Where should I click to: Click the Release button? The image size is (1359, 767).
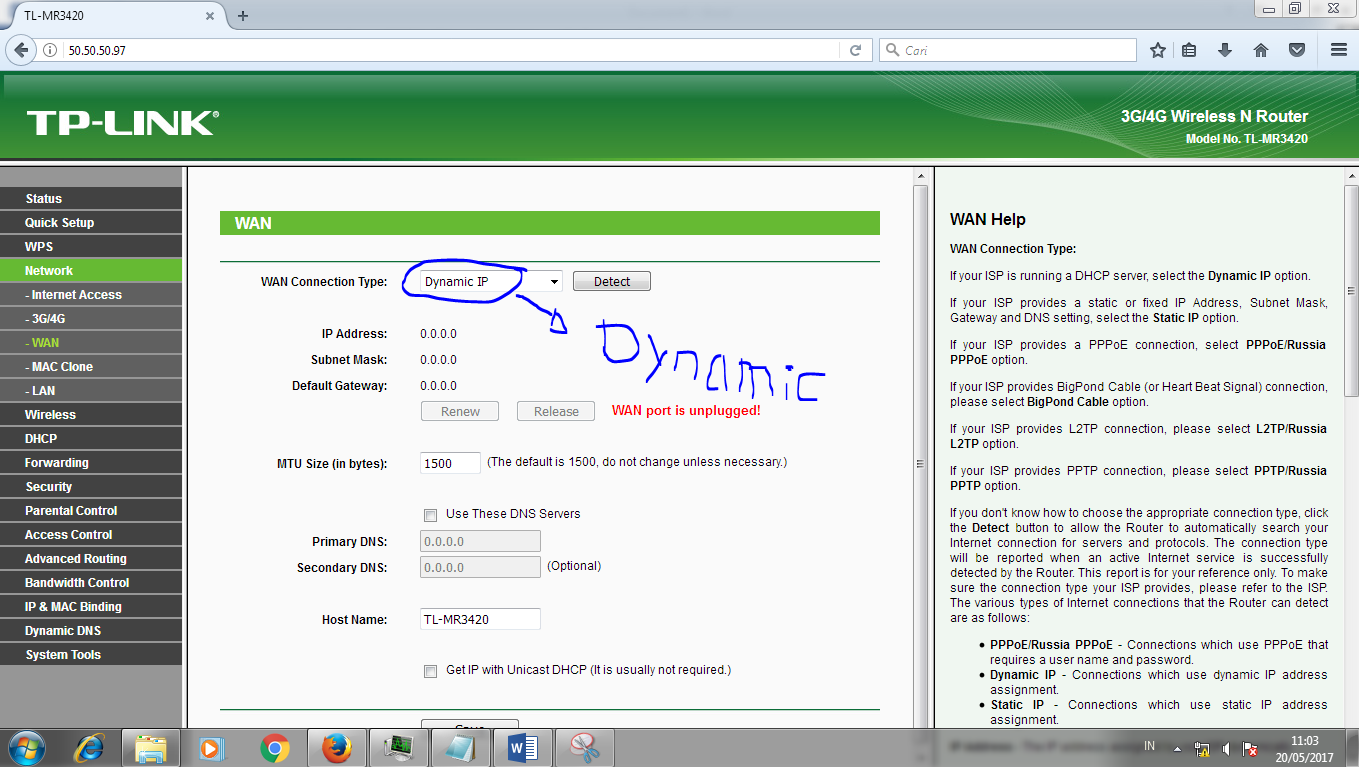[x=556, y=411]
